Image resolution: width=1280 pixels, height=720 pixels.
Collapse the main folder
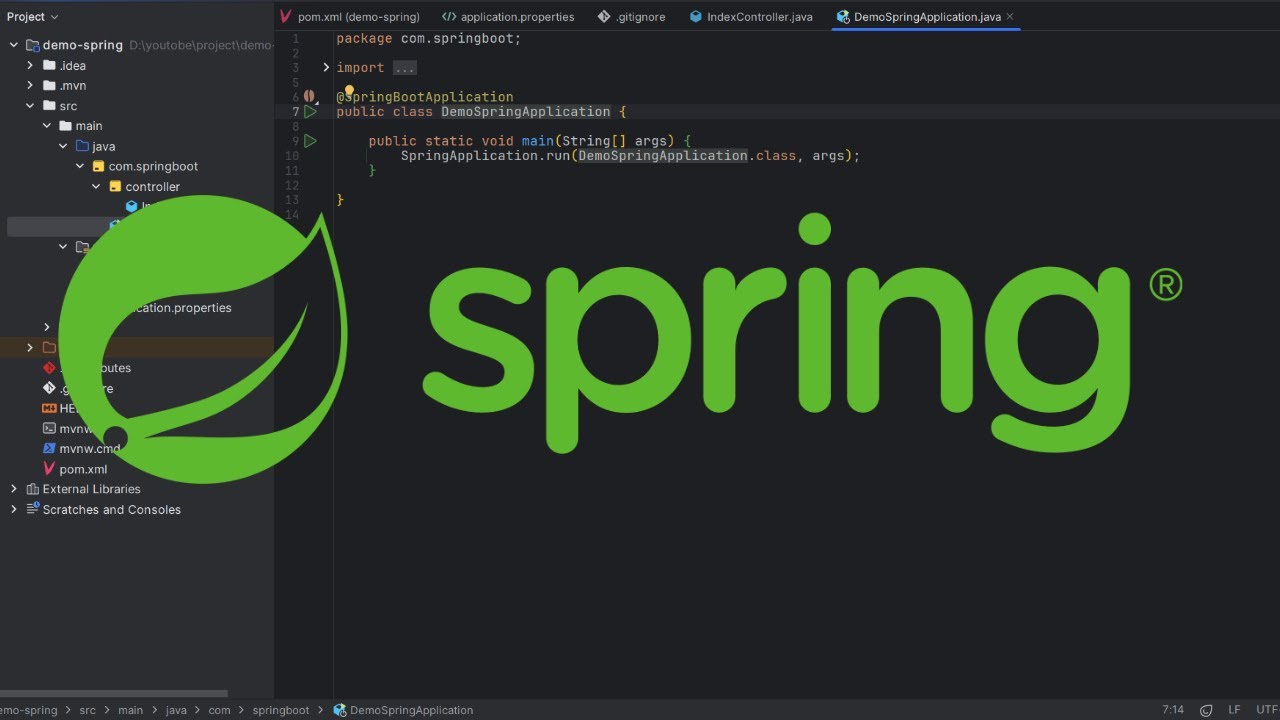(x=47, y=126)
